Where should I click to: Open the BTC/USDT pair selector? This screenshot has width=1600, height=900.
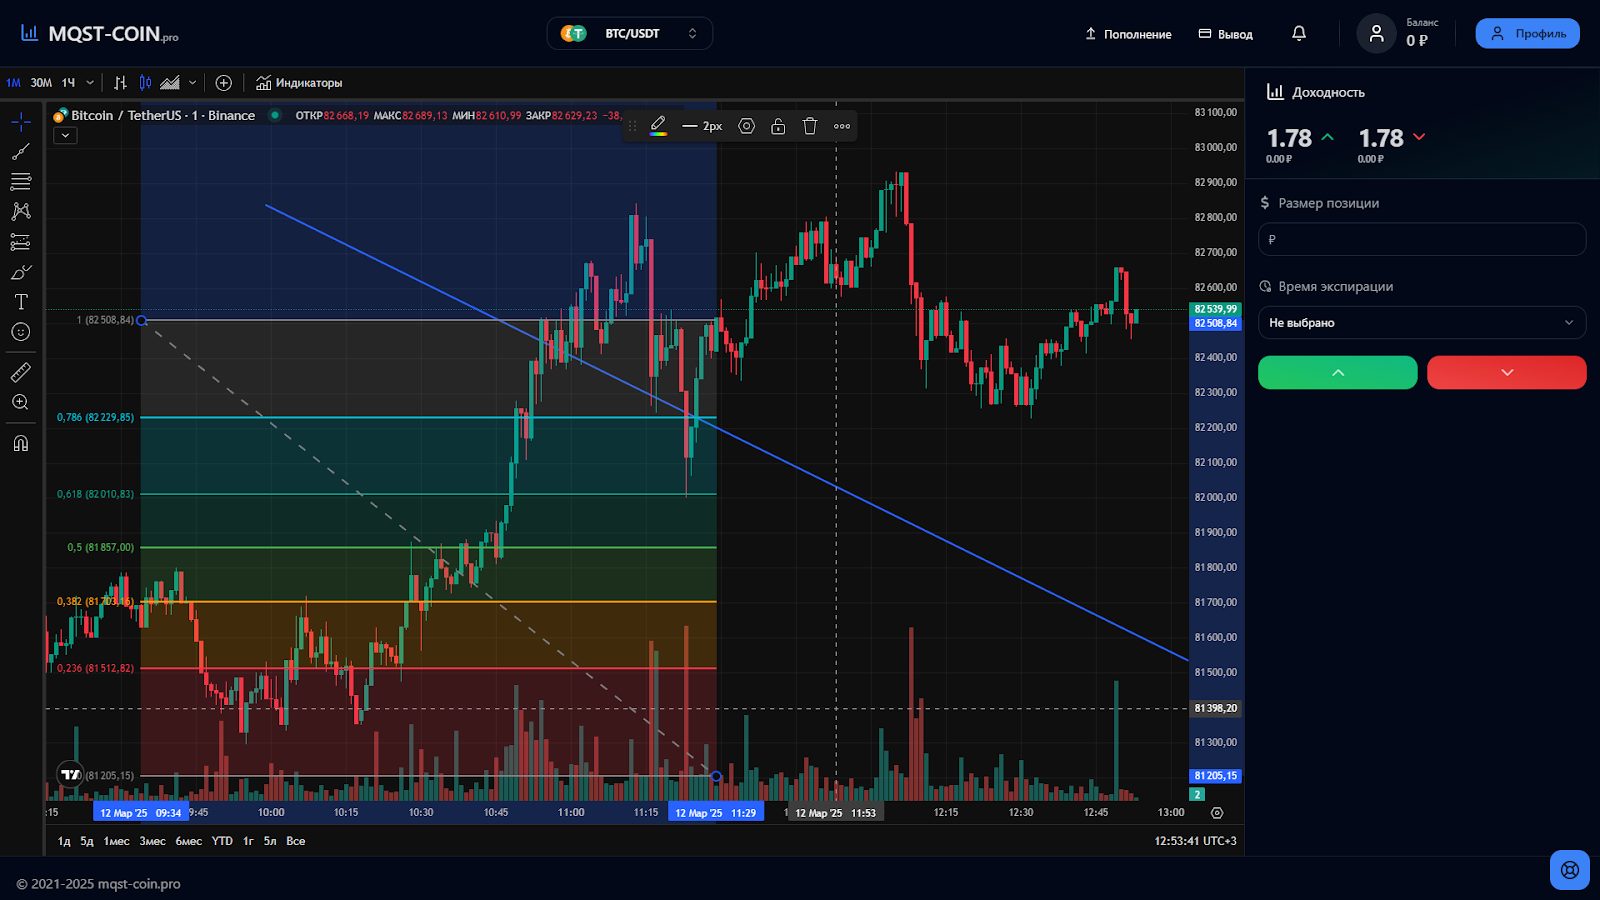630,33
